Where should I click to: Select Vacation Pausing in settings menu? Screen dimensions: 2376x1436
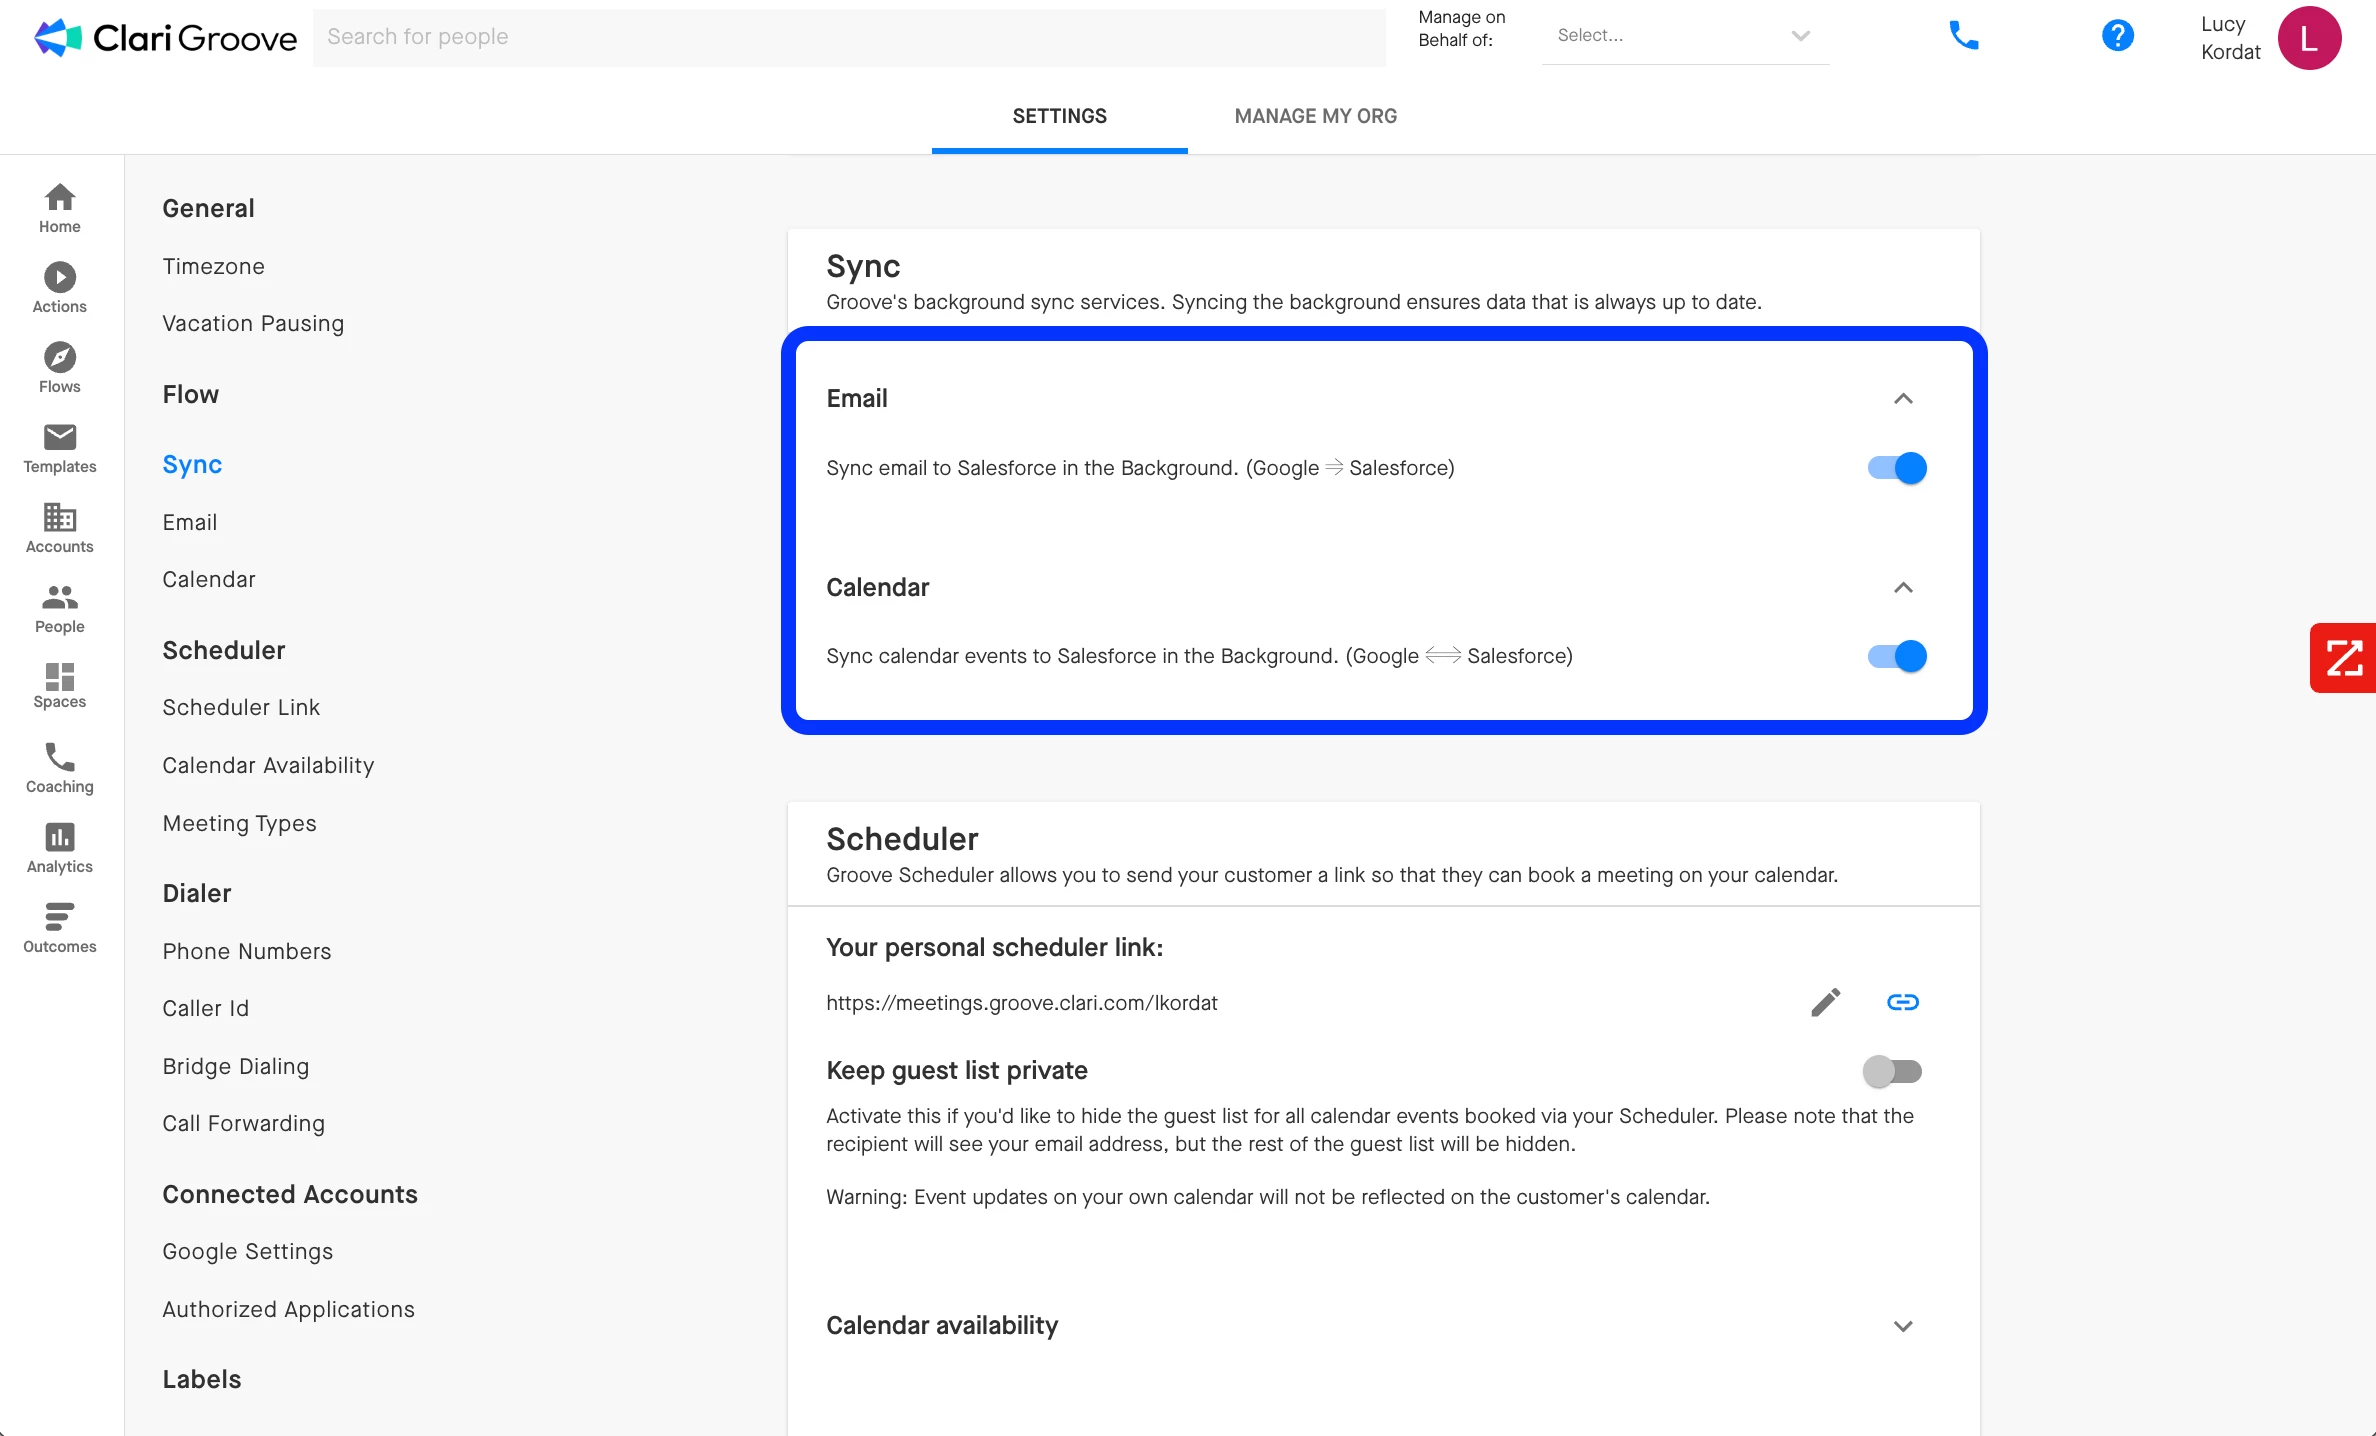pyautogui.click(x=253, y=323)
